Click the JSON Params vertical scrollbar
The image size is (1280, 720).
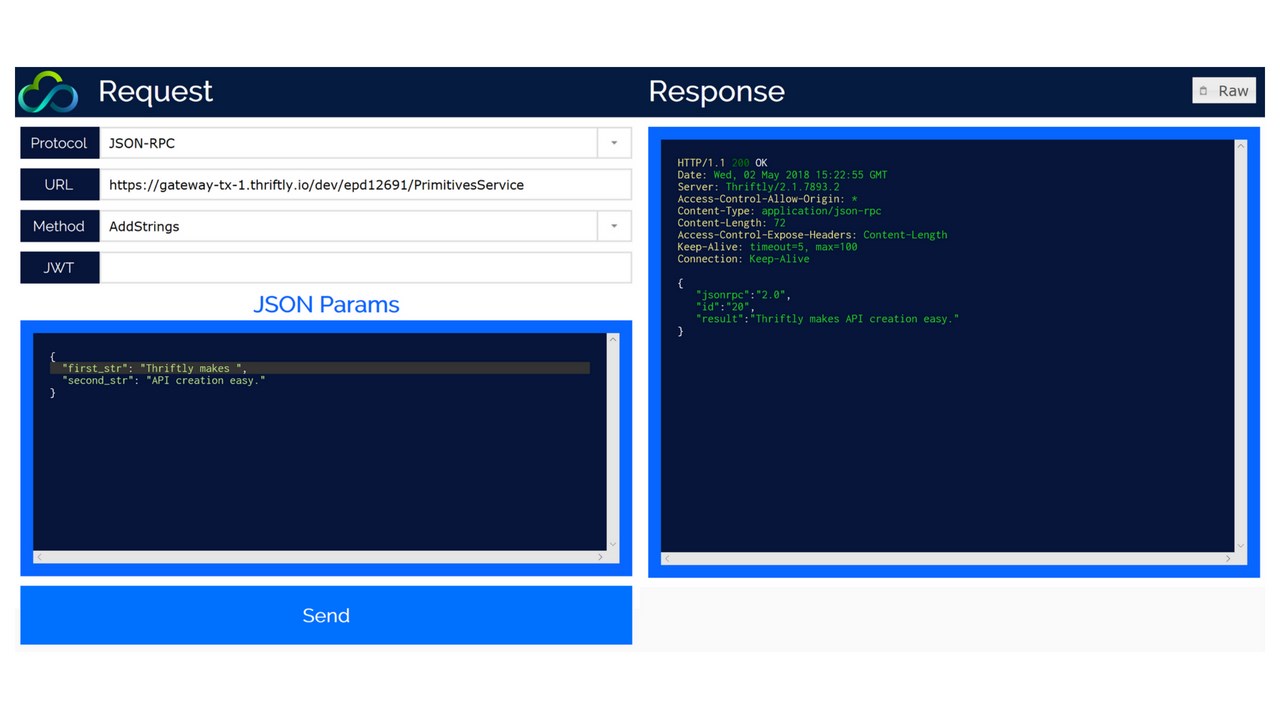[x=614, y=441]
